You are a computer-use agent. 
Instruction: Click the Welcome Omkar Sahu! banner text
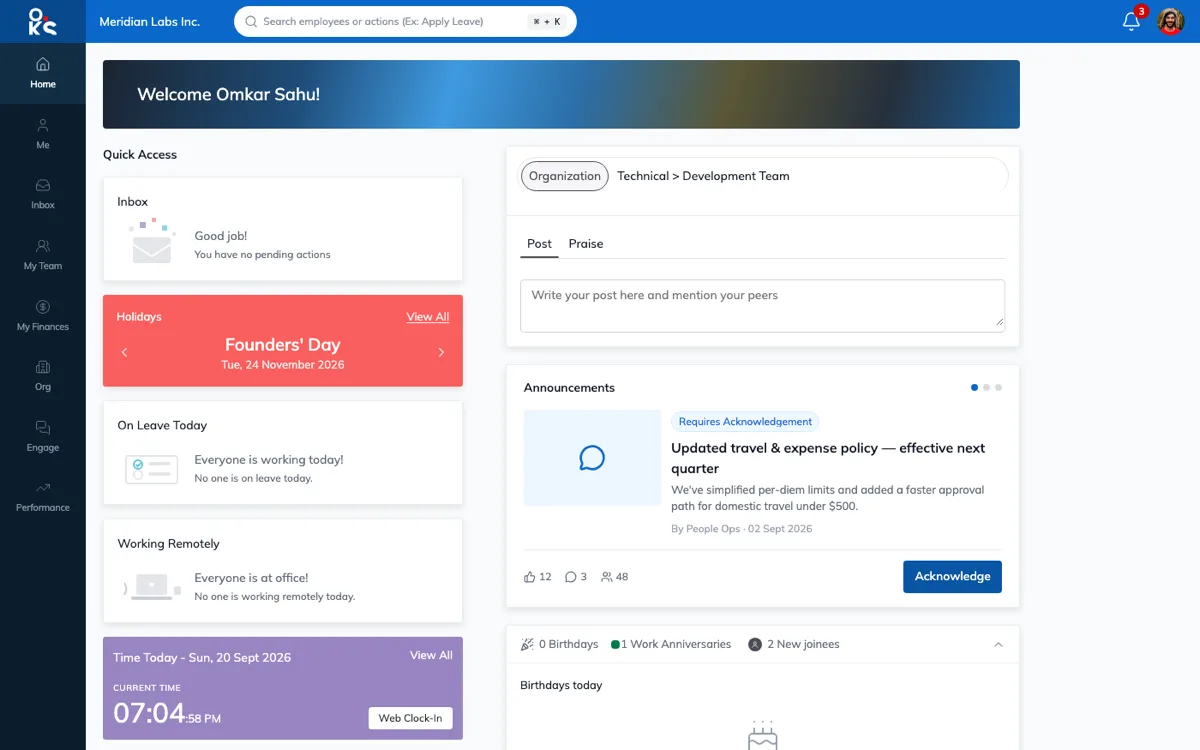point(228,94)
